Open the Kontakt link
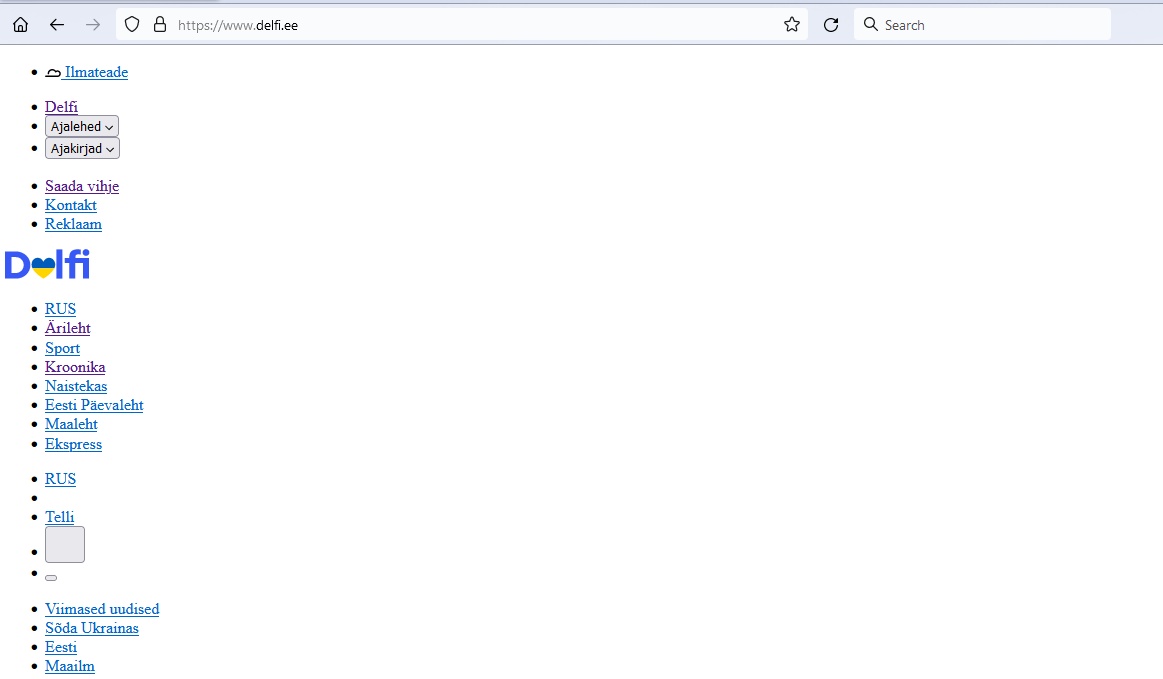This screenshot has width=1163, height=679. point(71,205)
